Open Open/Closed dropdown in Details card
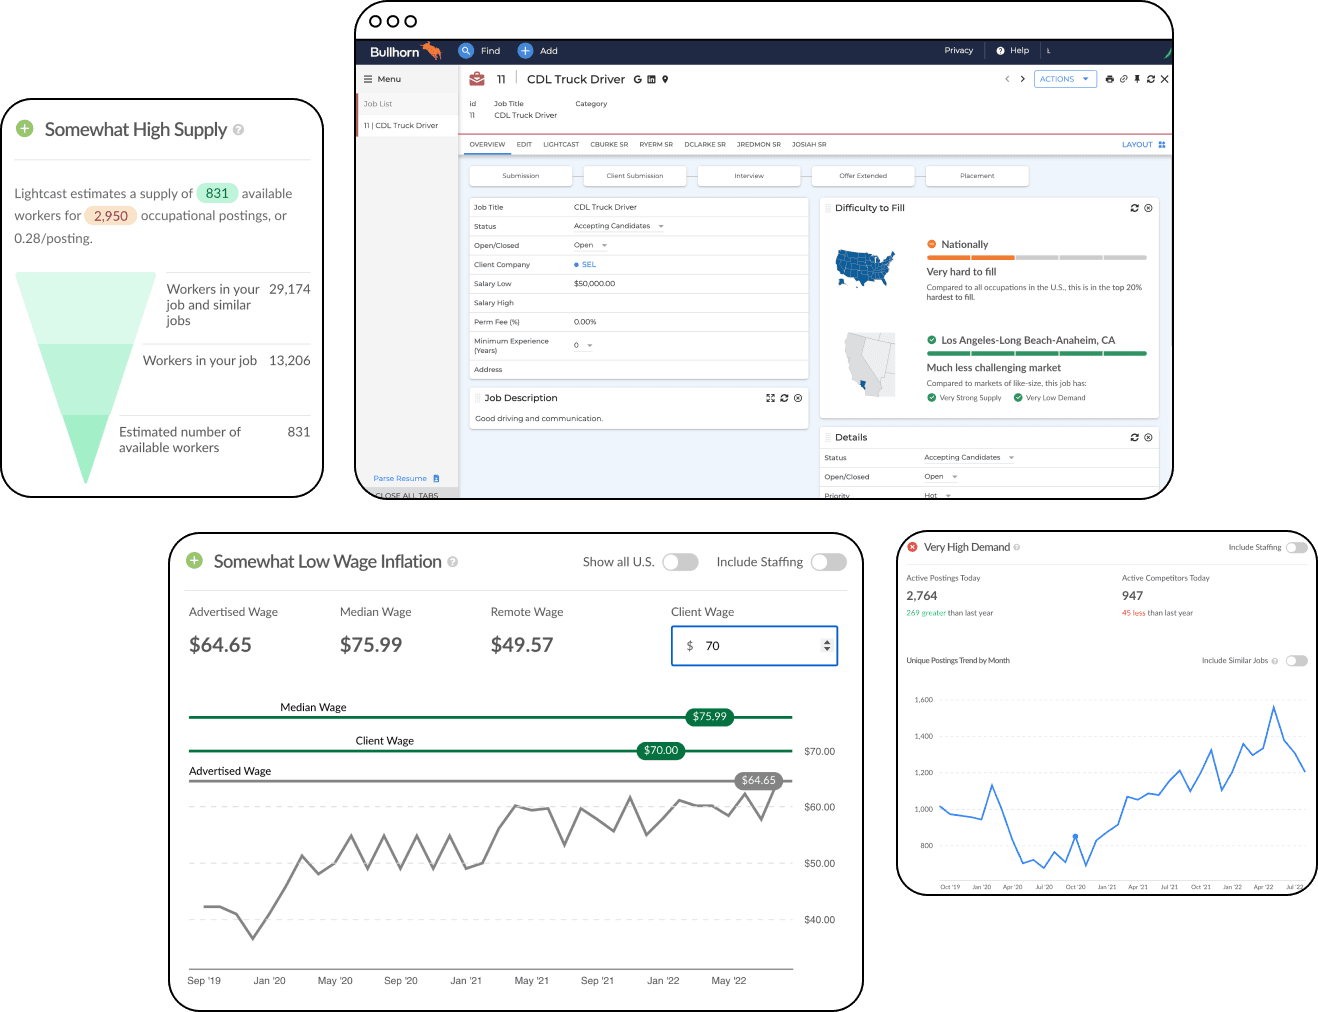Viewport: 1318px width, 1012px height. pos(941,477)
